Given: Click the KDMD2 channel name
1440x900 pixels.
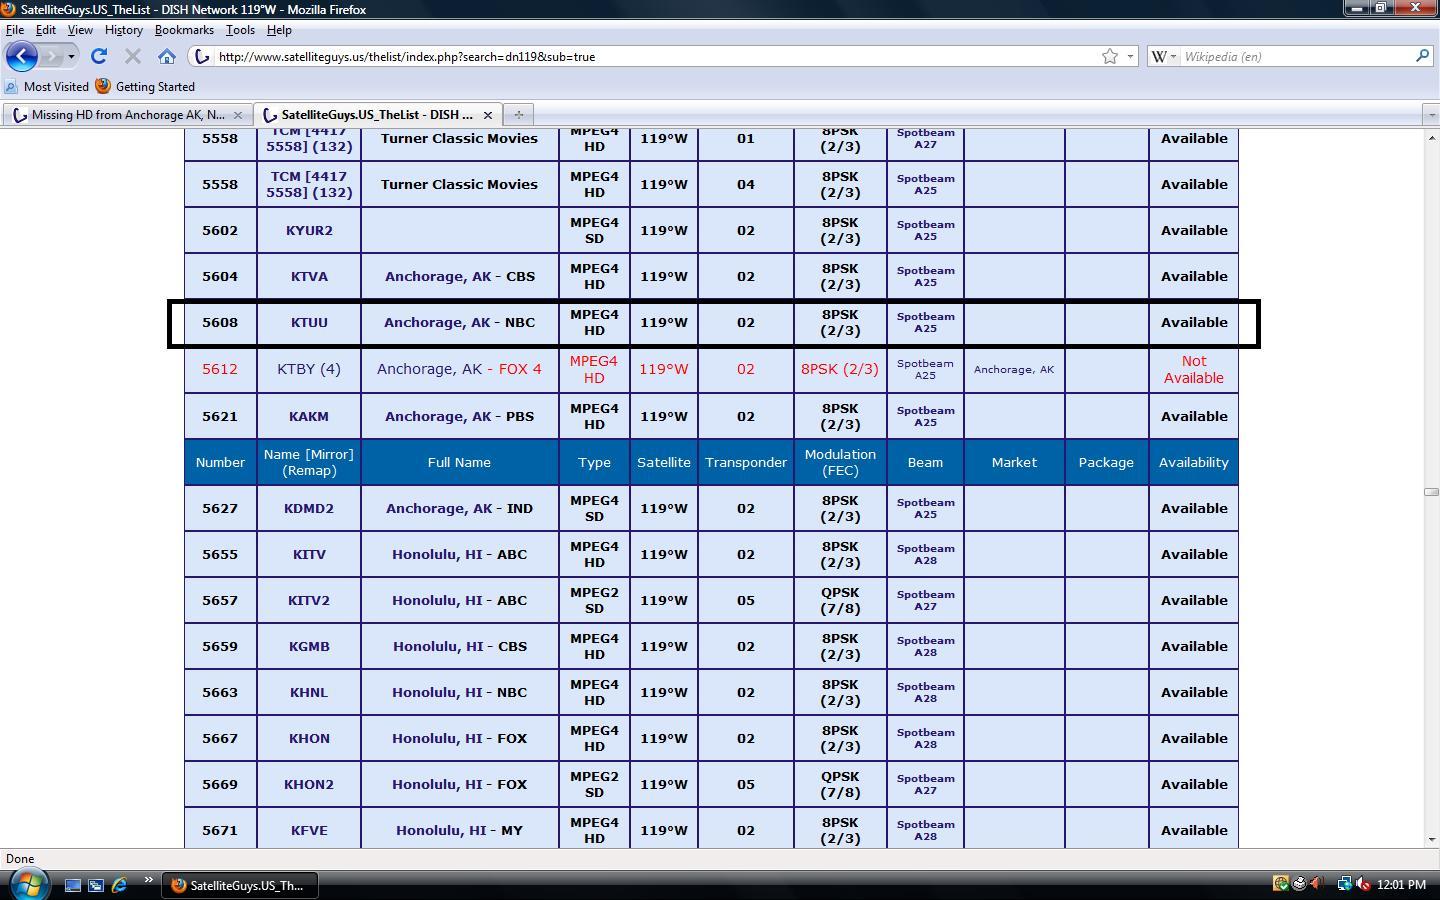Looking at the screenshot, I should pos(309,509).
